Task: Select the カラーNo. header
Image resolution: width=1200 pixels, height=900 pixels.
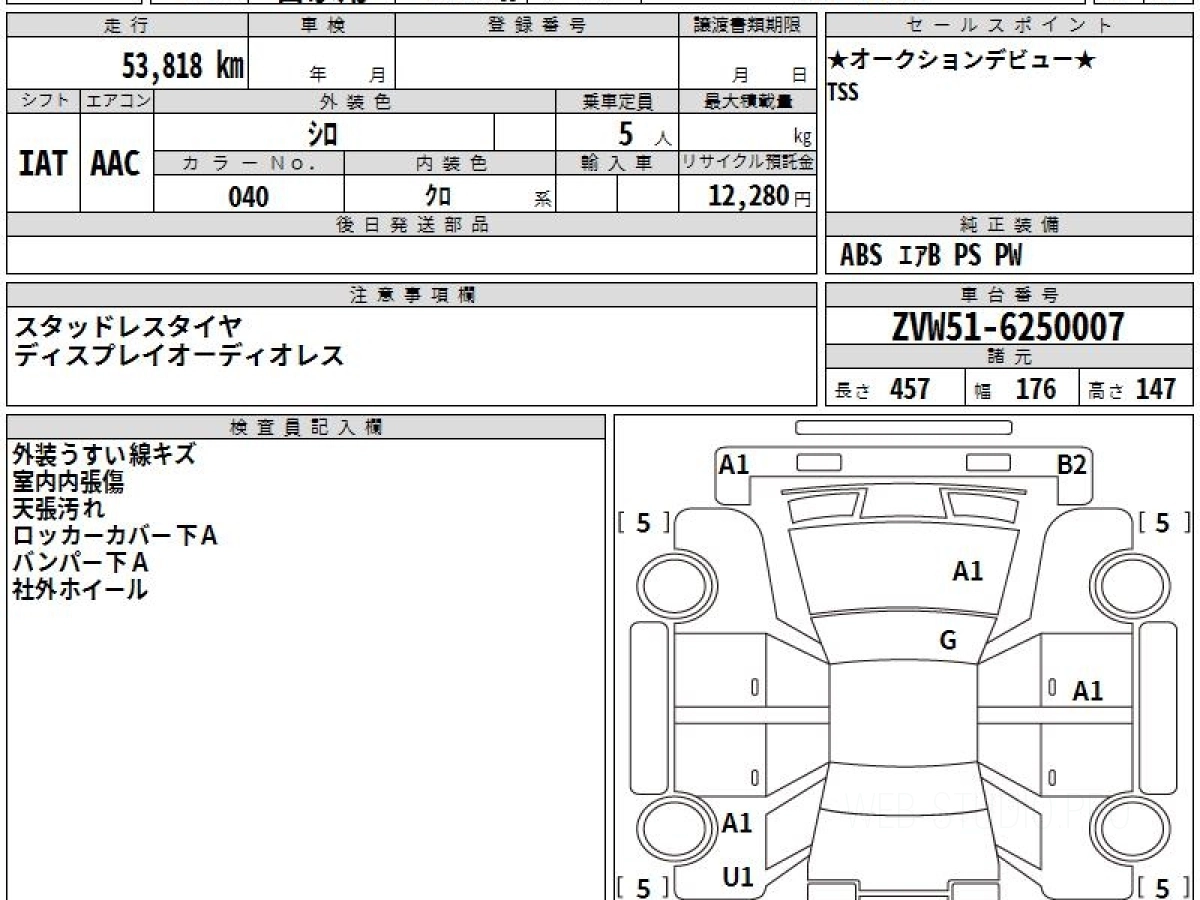Action: click(x=249, y=164)
